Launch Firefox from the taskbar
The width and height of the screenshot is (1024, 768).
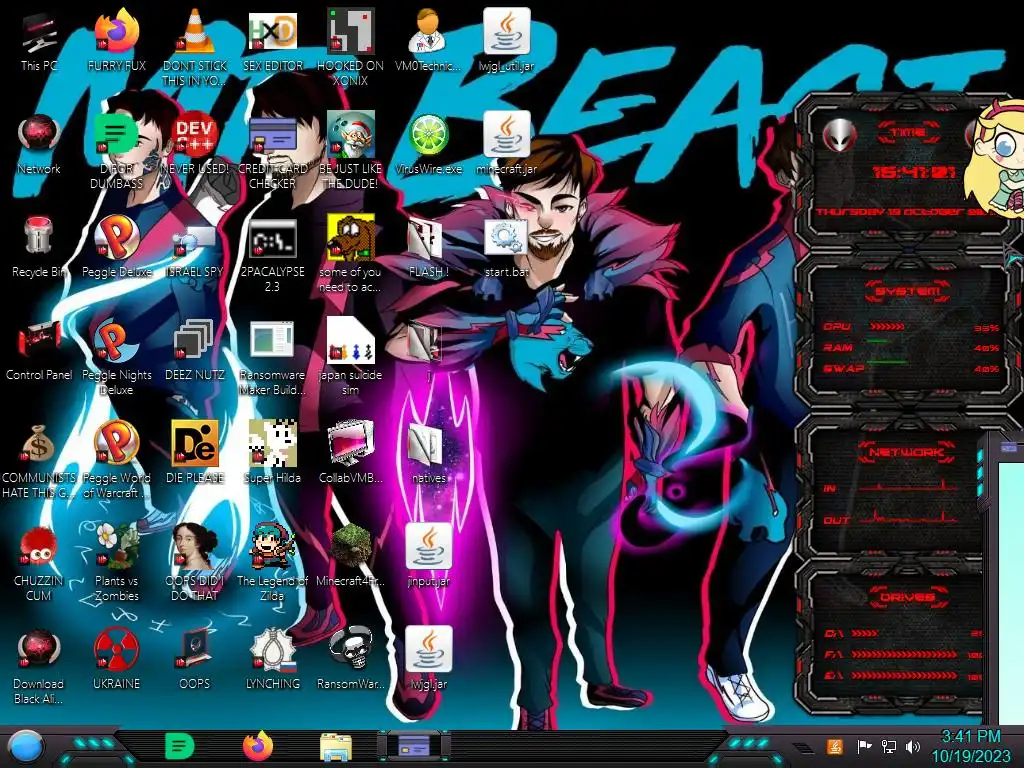point(258,746)
